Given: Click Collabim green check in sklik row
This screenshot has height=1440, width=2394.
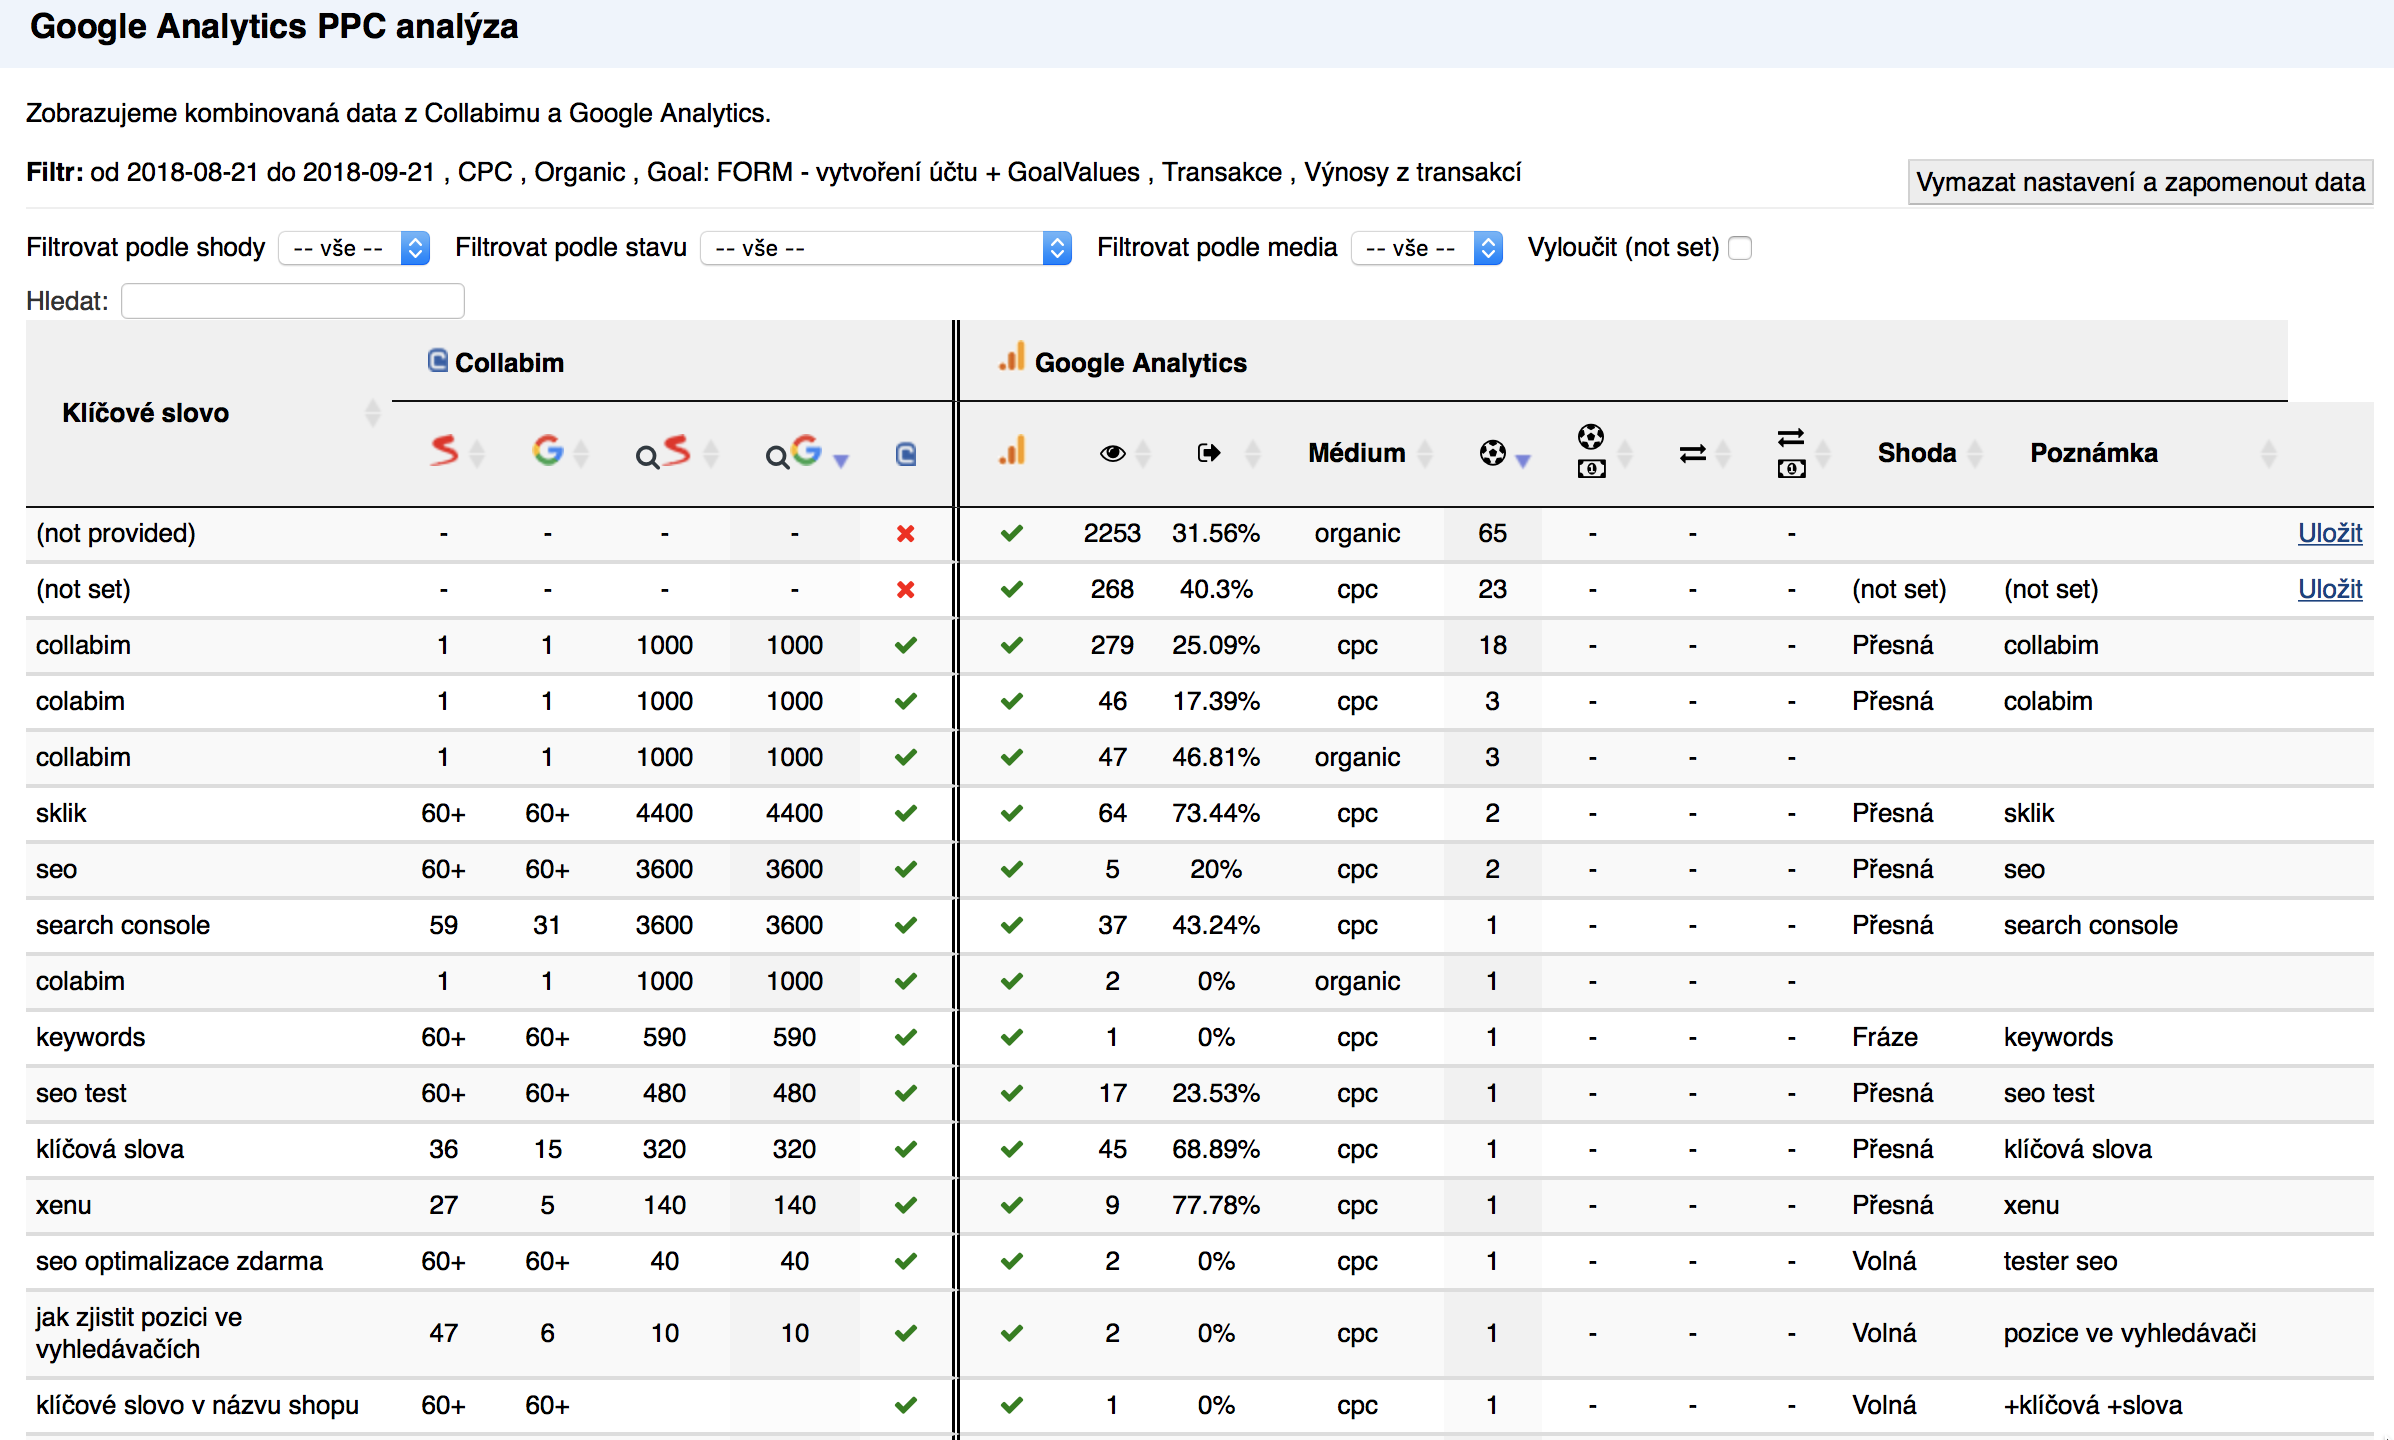Looking at the screenshot, I should coord(906,814).
